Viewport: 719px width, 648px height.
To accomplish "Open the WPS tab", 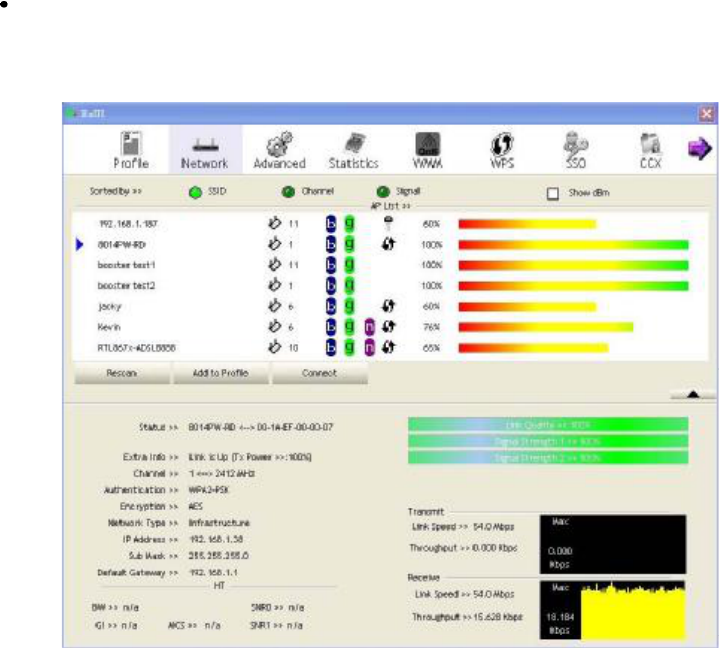I will click(x=502, y=150).
